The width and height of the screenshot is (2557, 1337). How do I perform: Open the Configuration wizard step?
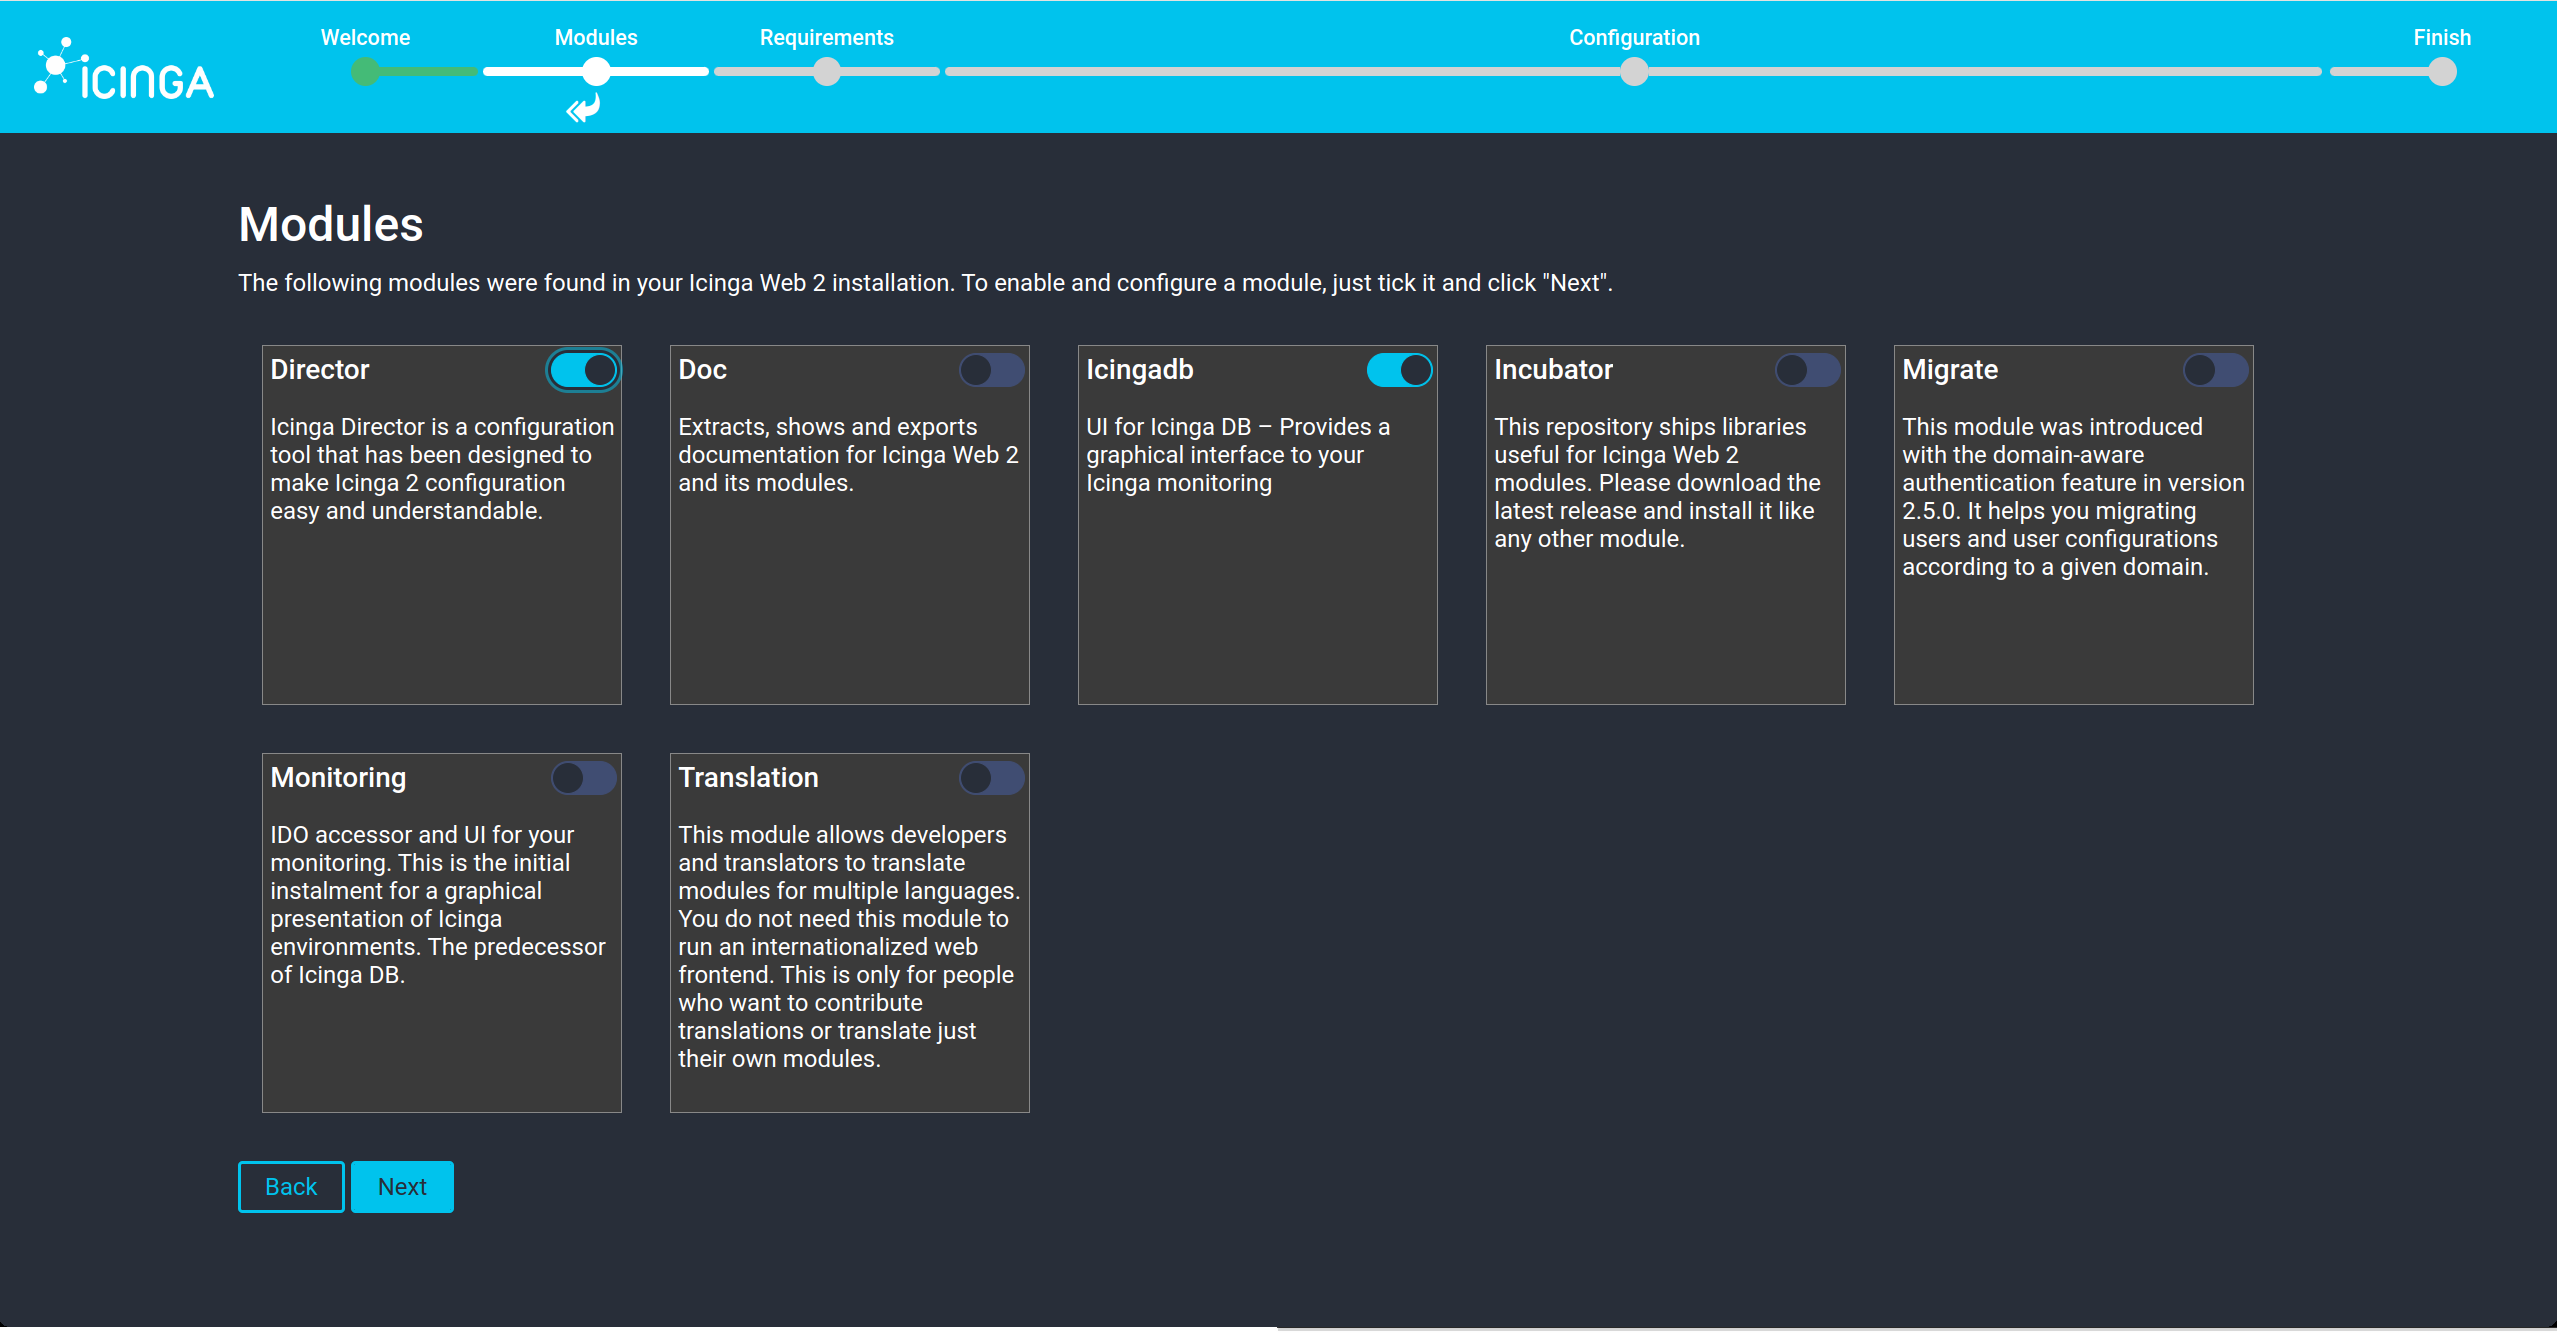point(1634,38)
